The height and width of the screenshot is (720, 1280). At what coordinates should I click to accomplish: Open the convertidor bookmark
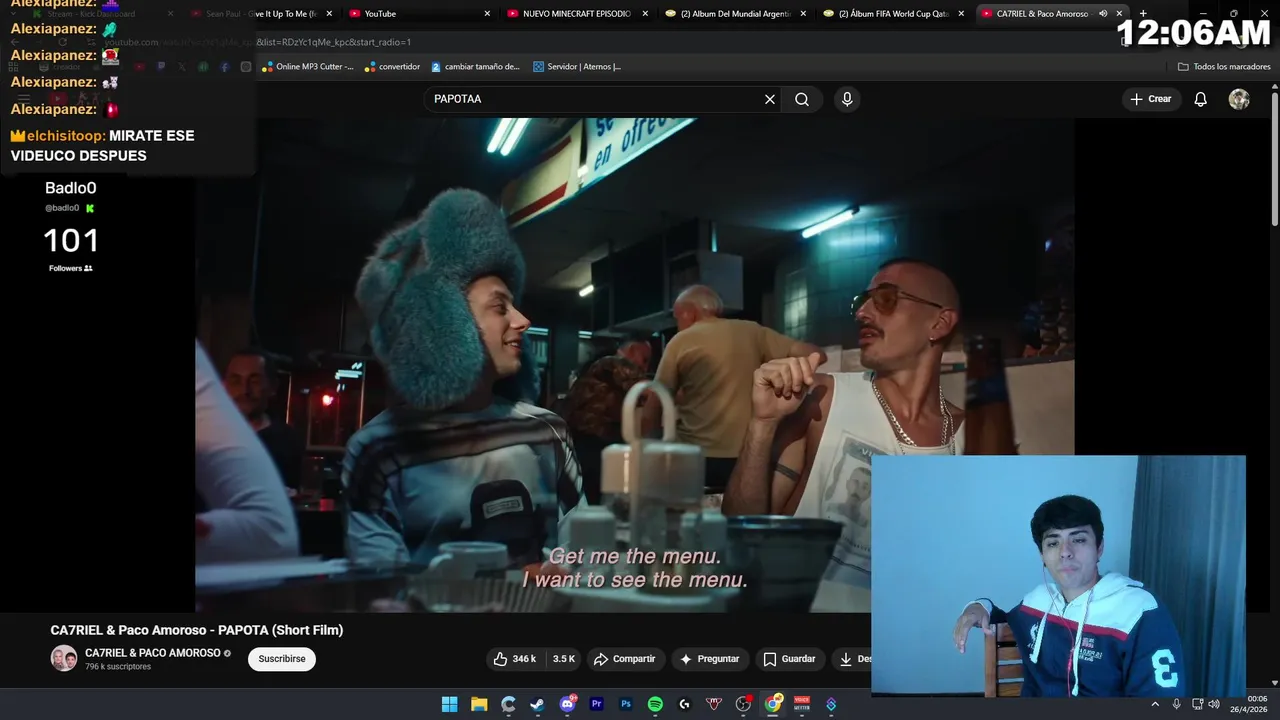point(392,67)
